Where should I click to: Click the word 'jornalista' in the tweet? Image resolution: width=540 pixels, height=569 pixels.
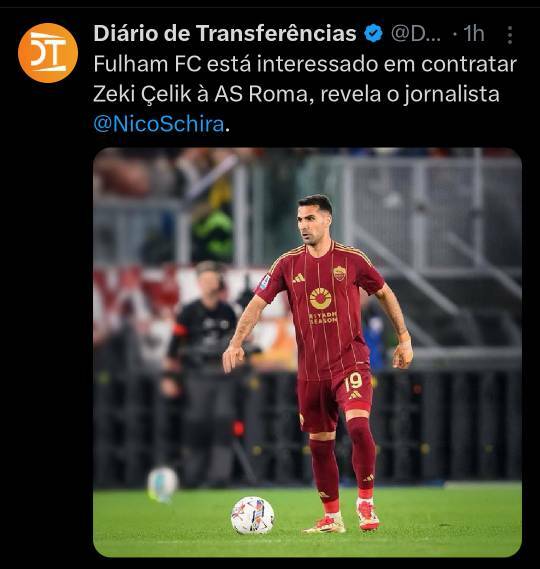point(452,95)
